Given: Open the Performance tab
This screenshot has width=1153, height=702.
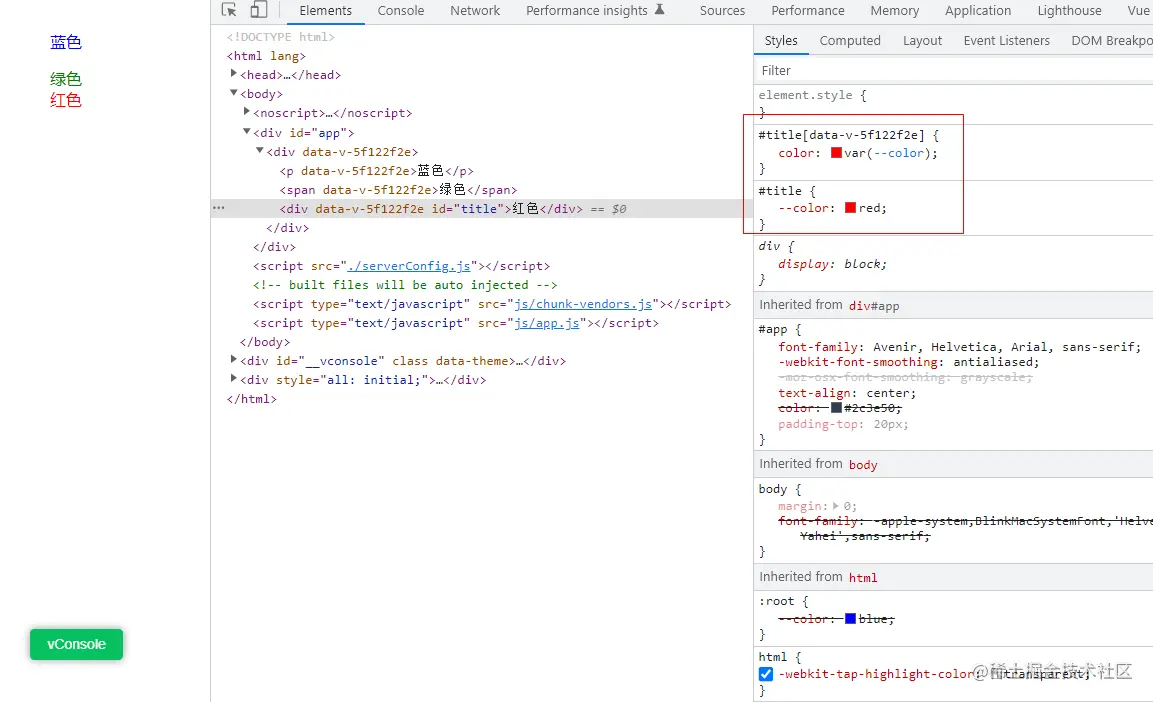Looking at the screenshot, I should click(807, 11).
